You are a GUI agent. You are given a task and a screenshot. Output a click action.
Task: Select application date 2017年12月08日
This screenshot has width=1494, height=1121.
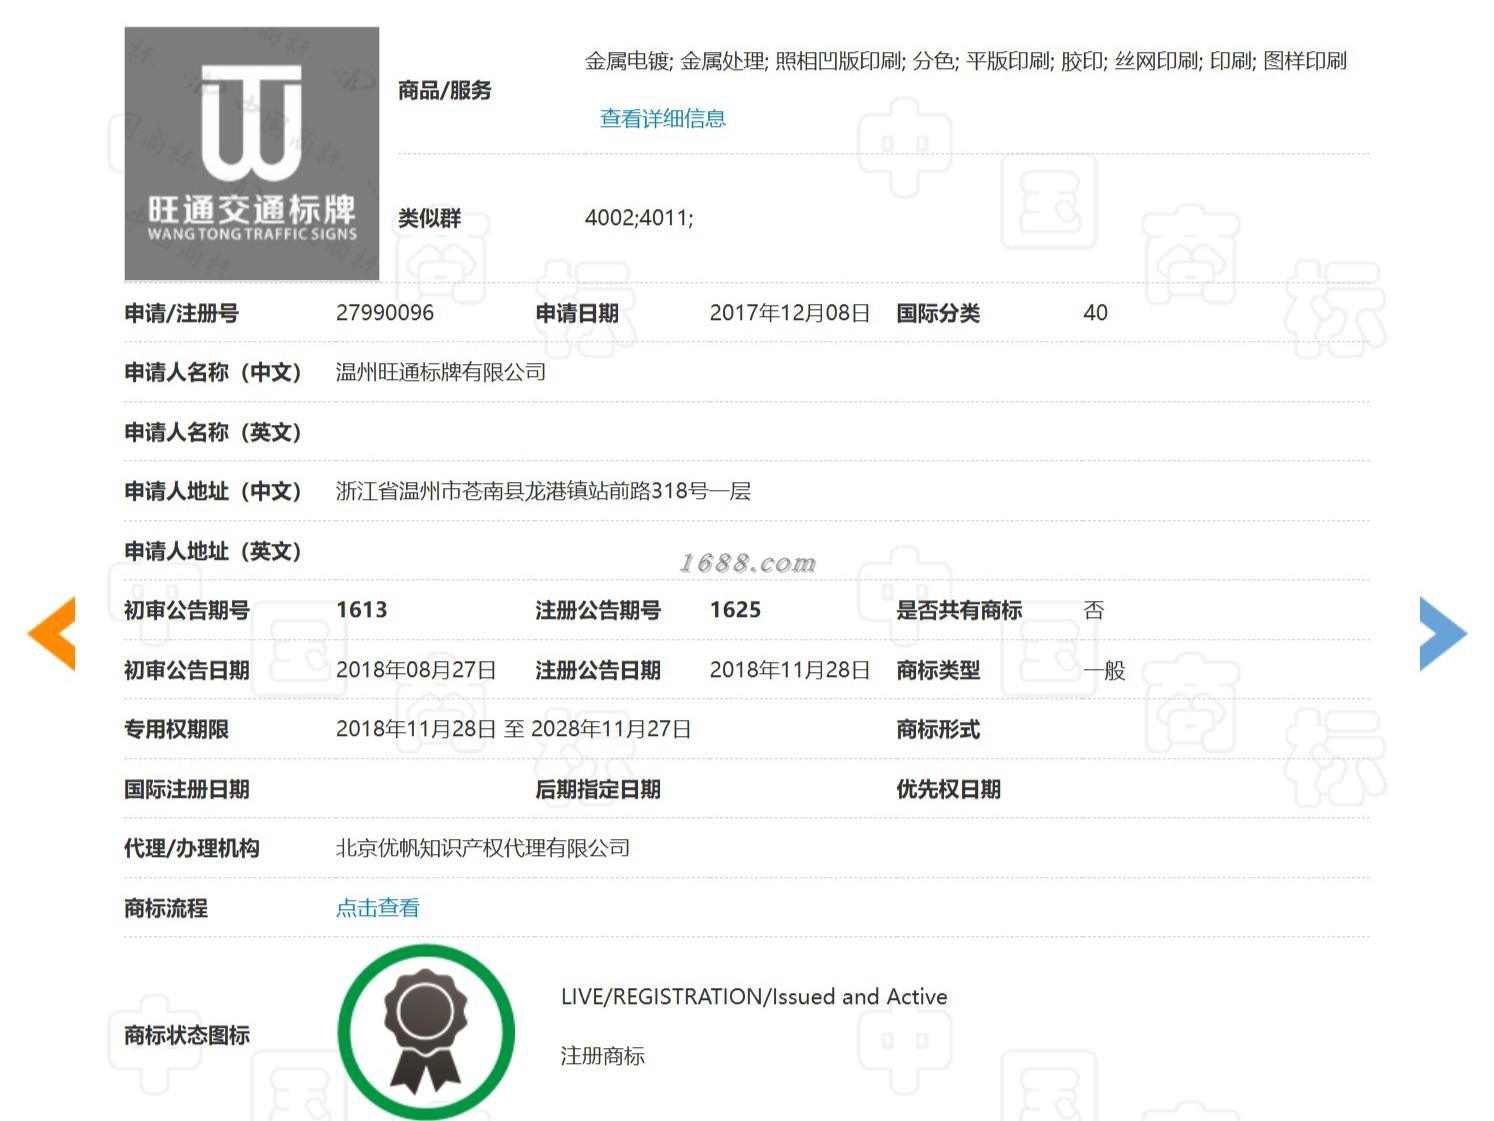pyautogui.click(x=790, y=313)
